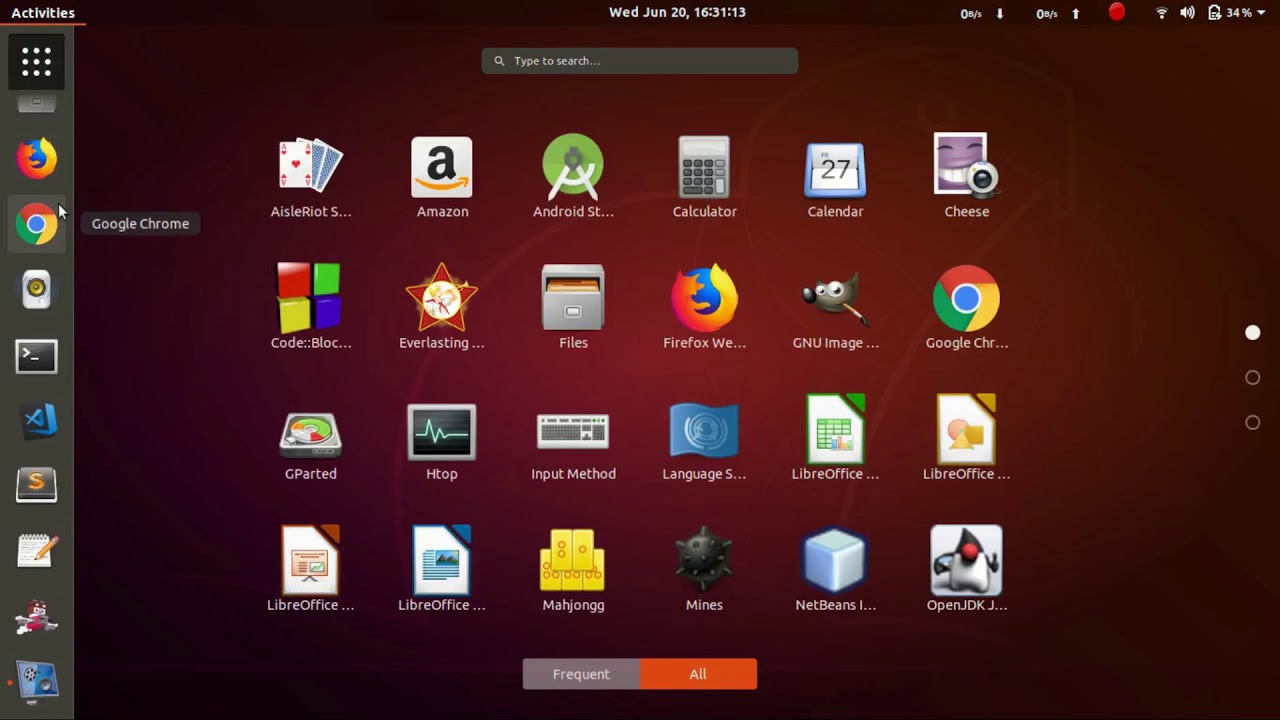Image resolution: width=1280 pixels, height=720 pixels.
Task: Launch the Cheese webcam app
Action: click(966, 177)
